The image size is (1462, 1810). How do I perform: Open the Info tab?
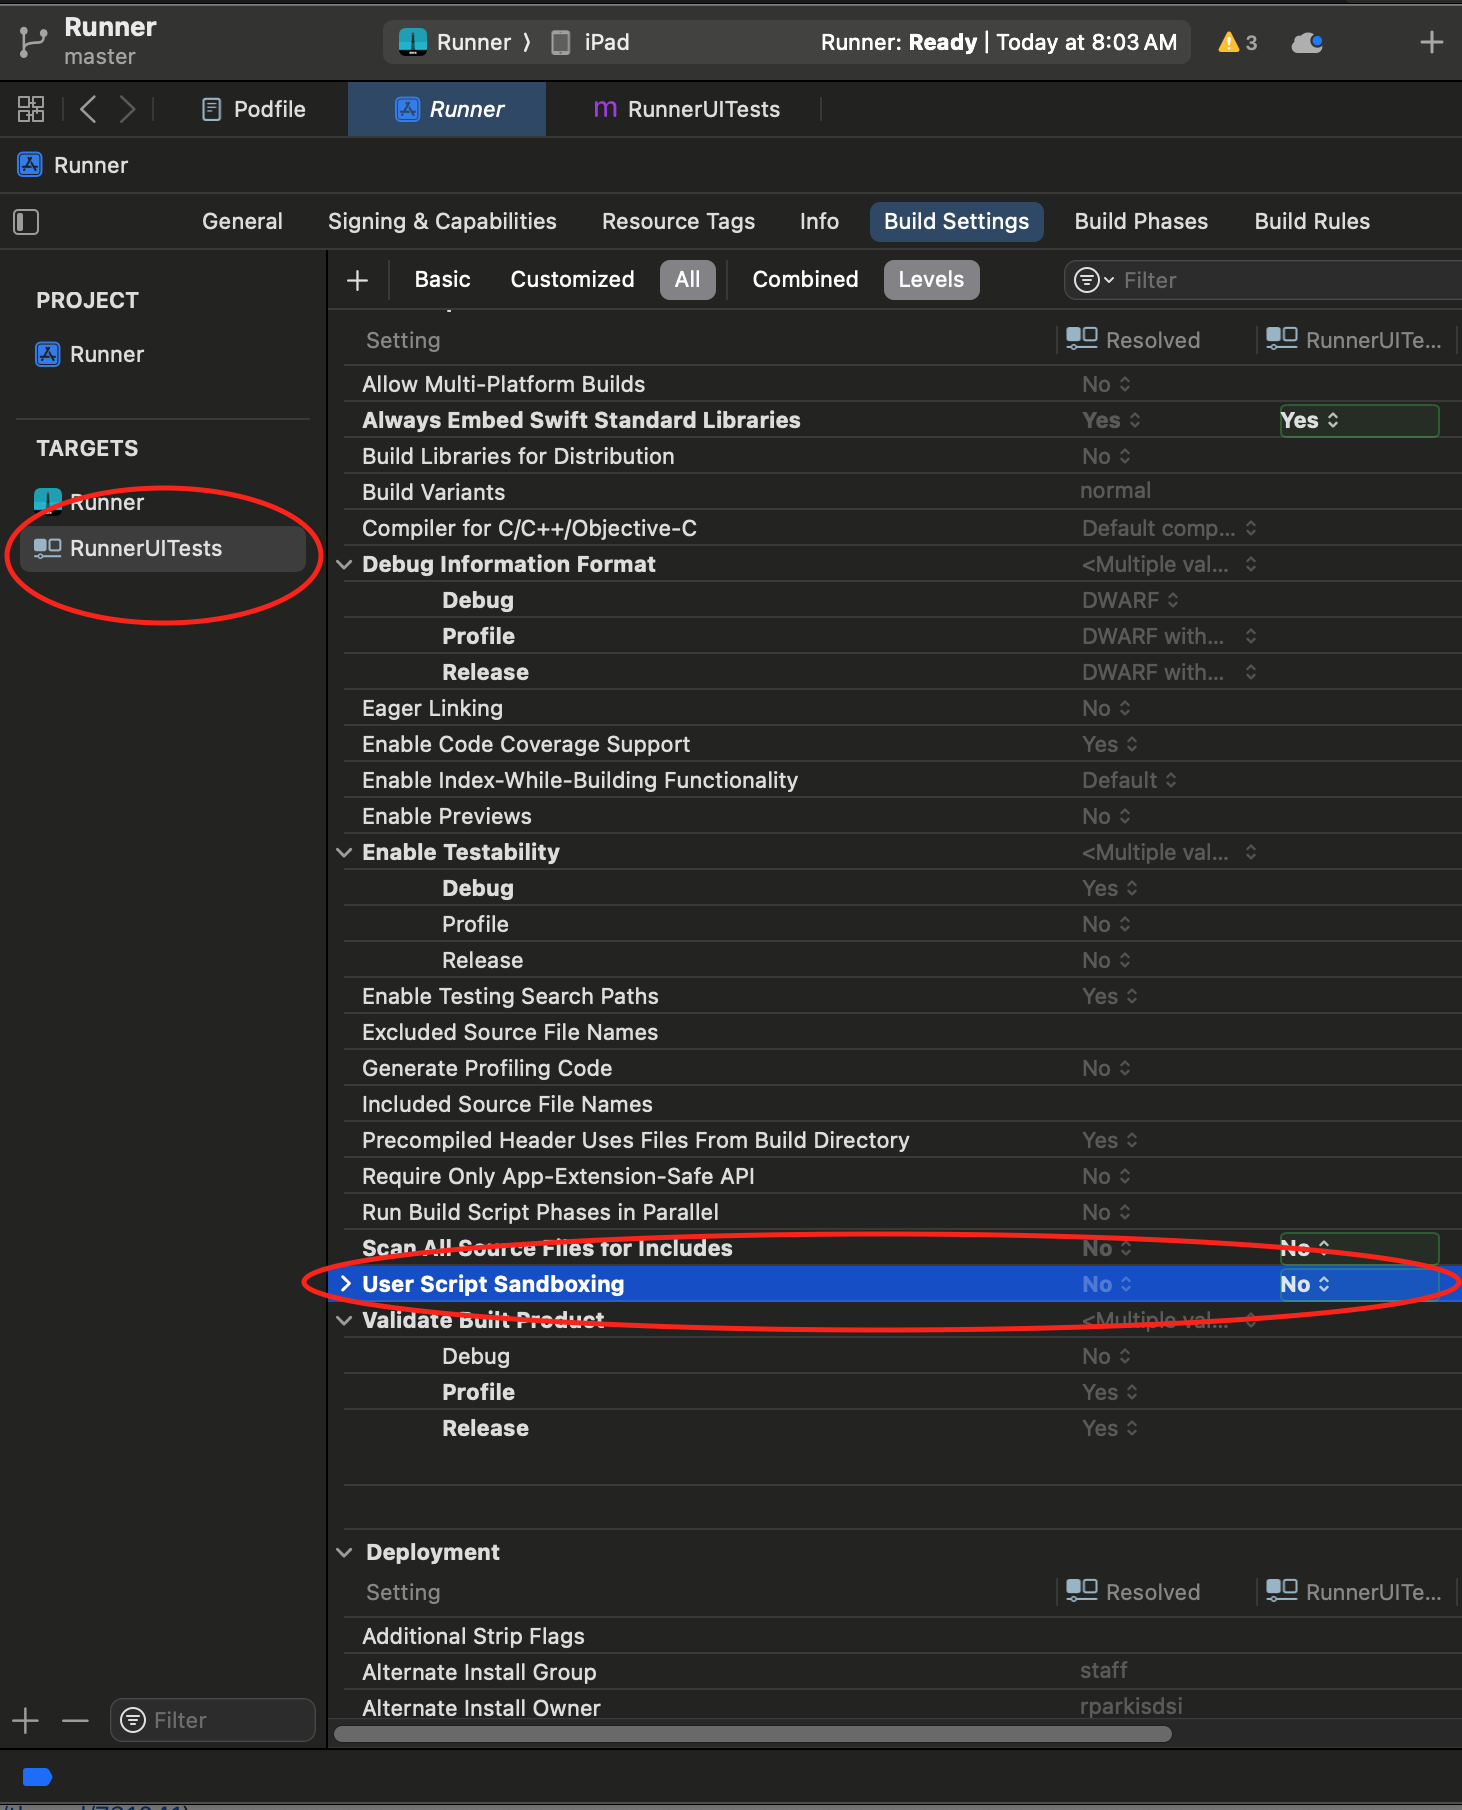pos(819,221)
